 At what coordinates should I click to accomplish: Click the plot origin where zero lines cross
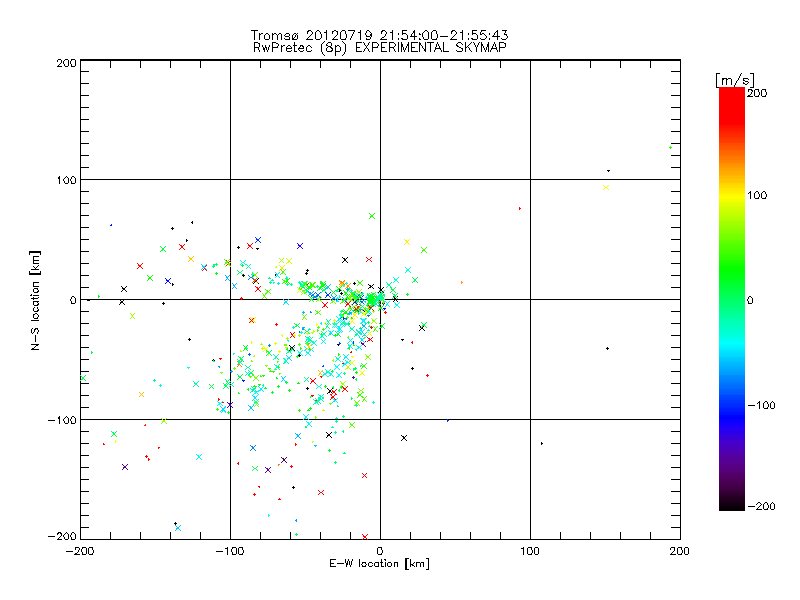coord(380,299)
